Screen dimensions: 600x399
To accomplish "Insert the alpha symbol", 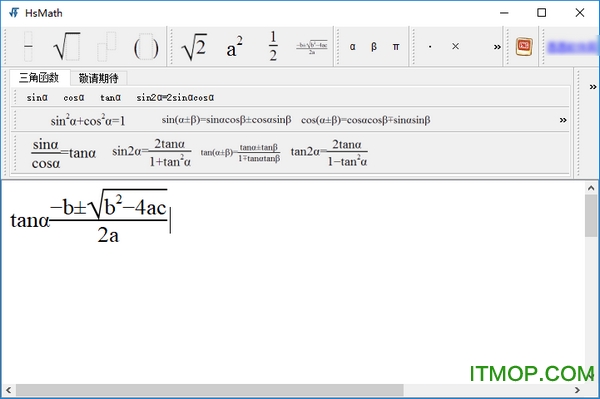I will coord(352,47).
